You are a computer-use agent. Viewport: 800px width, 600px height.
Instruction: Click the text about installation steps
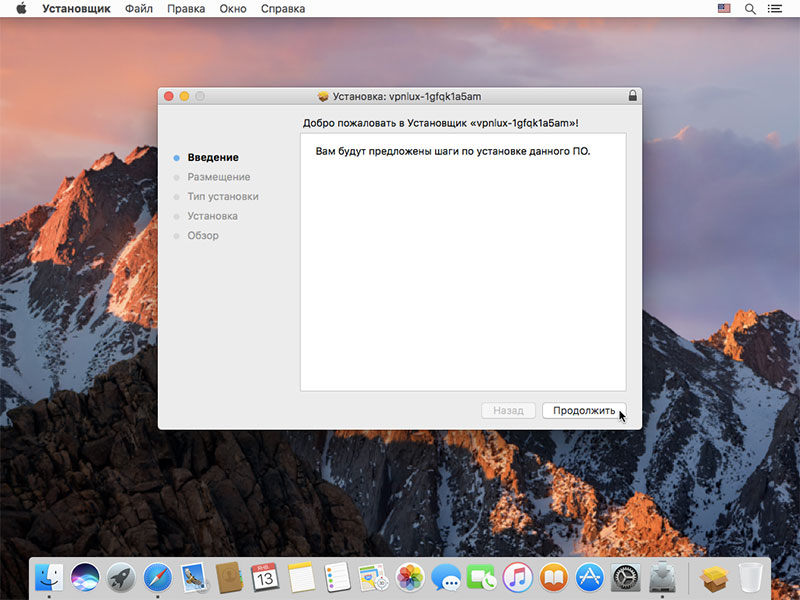point(453,152)
